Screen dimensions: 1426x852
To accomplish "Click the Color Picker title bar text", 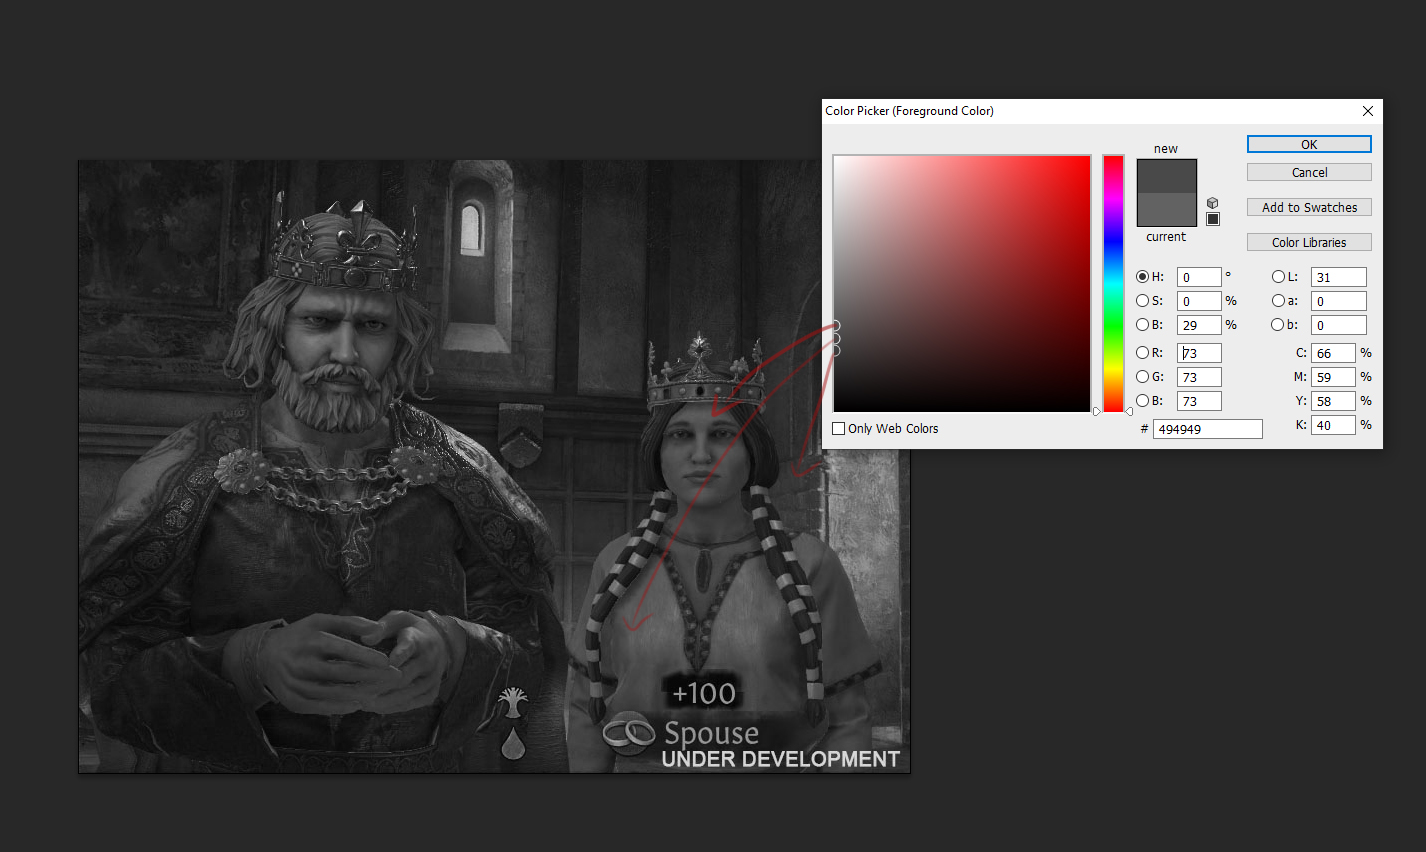I will pos(909,111).
